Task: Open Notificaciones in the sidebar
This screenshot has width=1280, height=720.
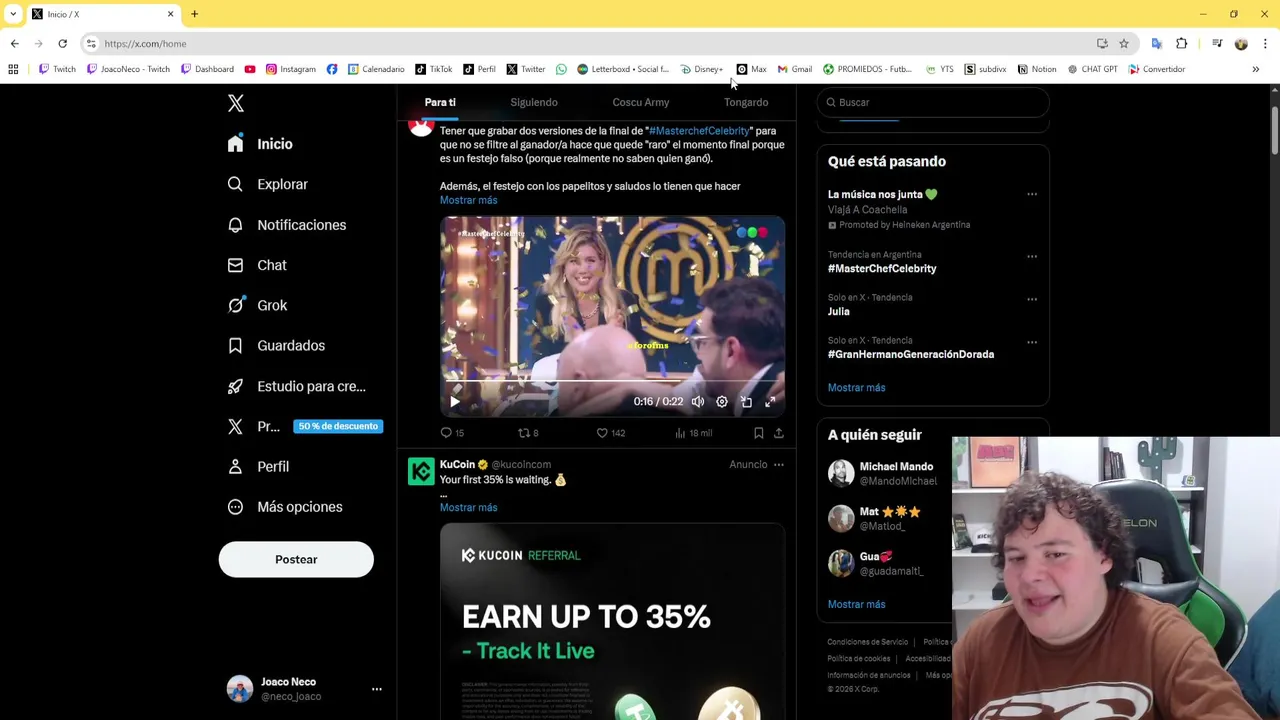Action: point(286,225)
